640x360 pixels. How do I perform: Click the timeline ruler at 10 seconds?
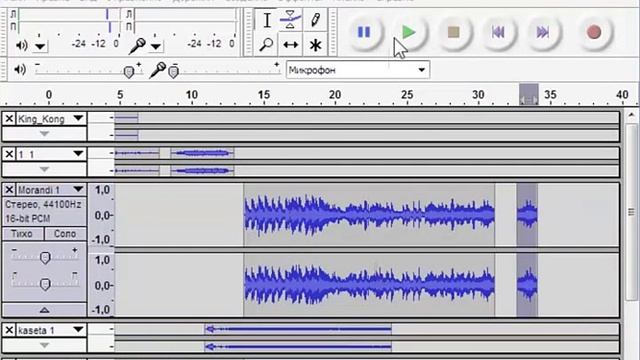(x=192, y=95)
